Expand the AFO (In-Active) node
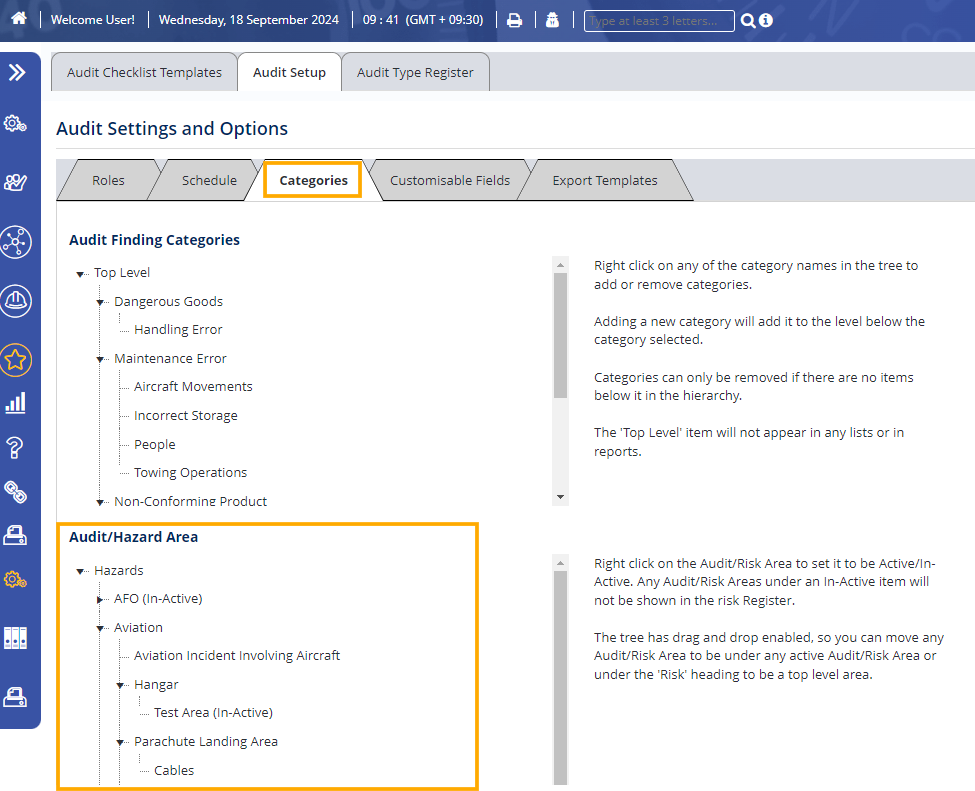Image resolution: width=975 pixels, height=791 pixels. tap(101, 599)
